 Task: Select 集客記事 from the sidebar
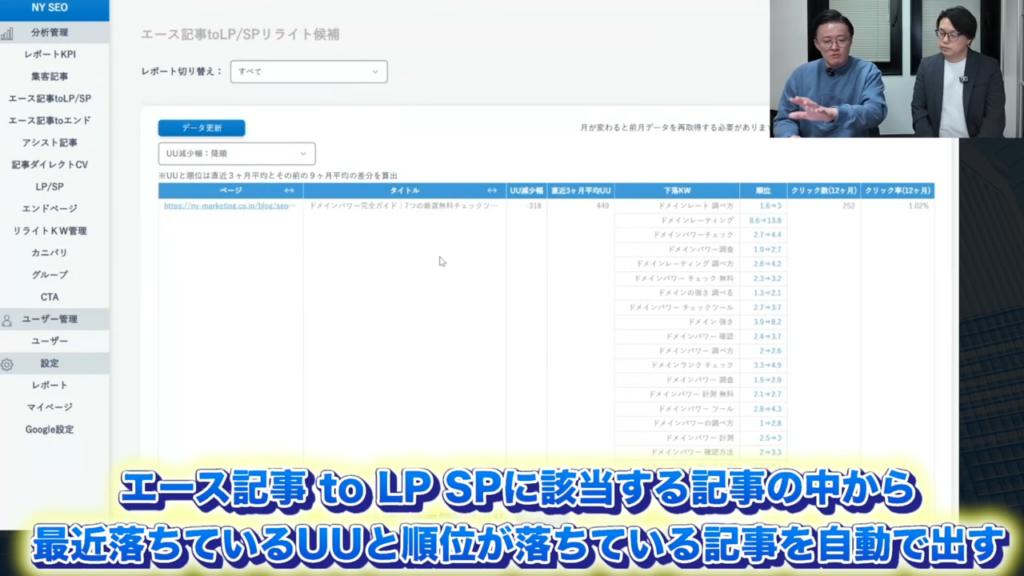49,77
